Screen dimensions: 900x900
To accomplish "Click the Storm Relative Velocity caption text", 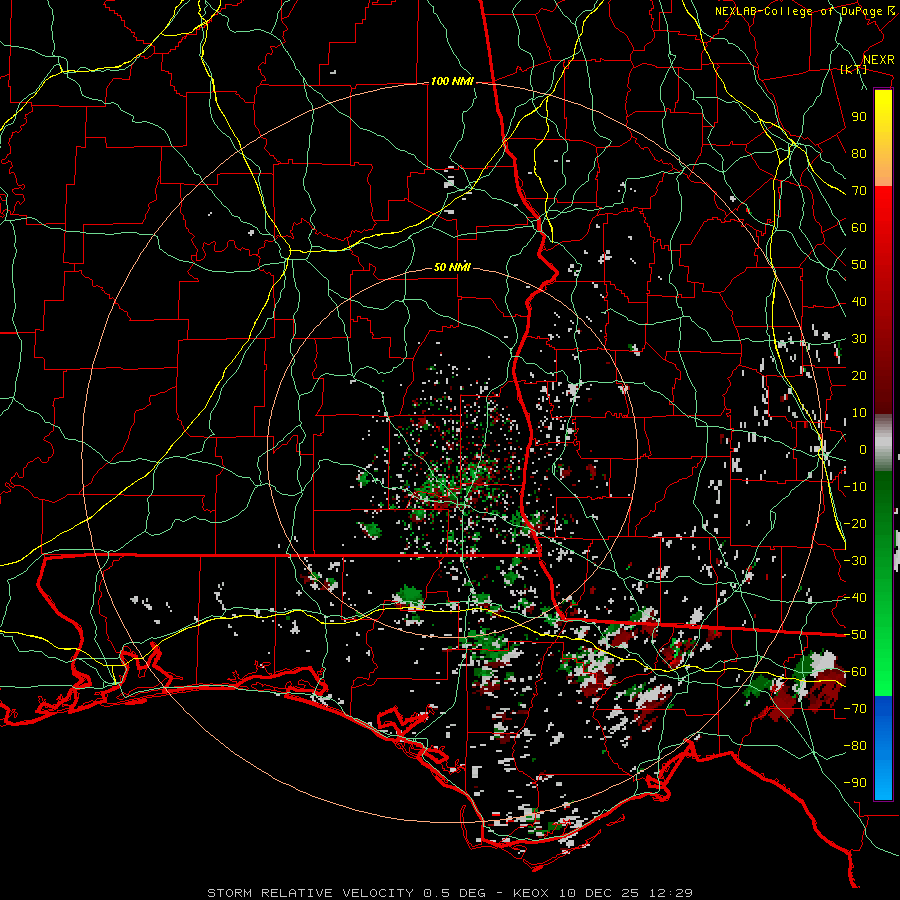I will point(450,893).
